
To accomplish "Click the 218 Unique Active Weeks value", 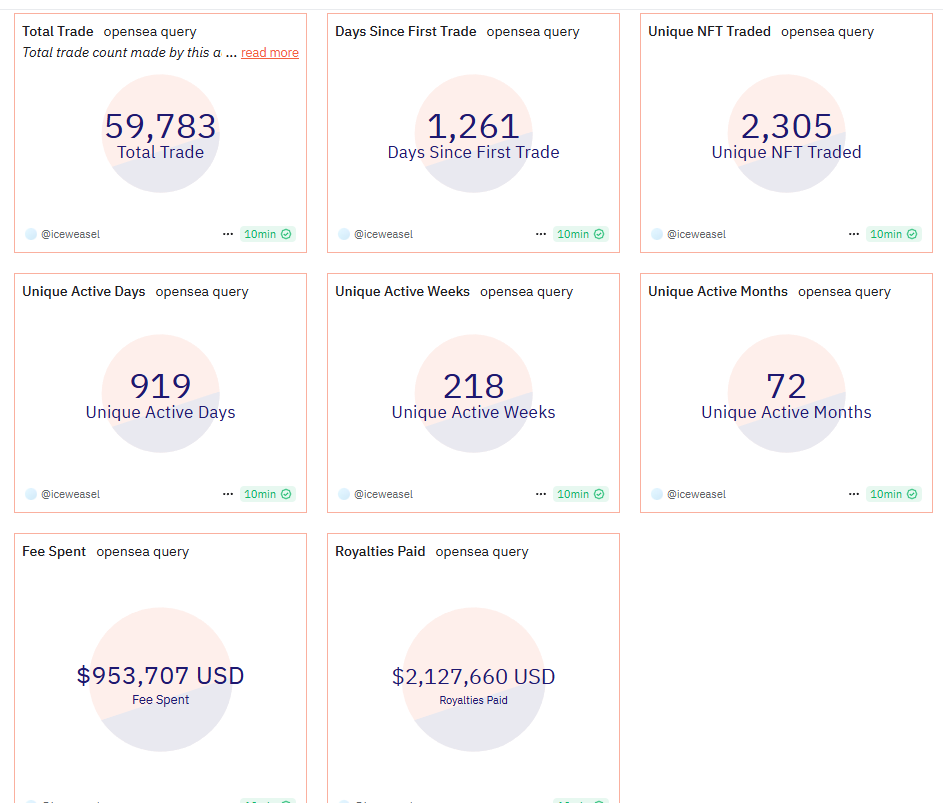I will pyautogui.click(x=473, y=386).
